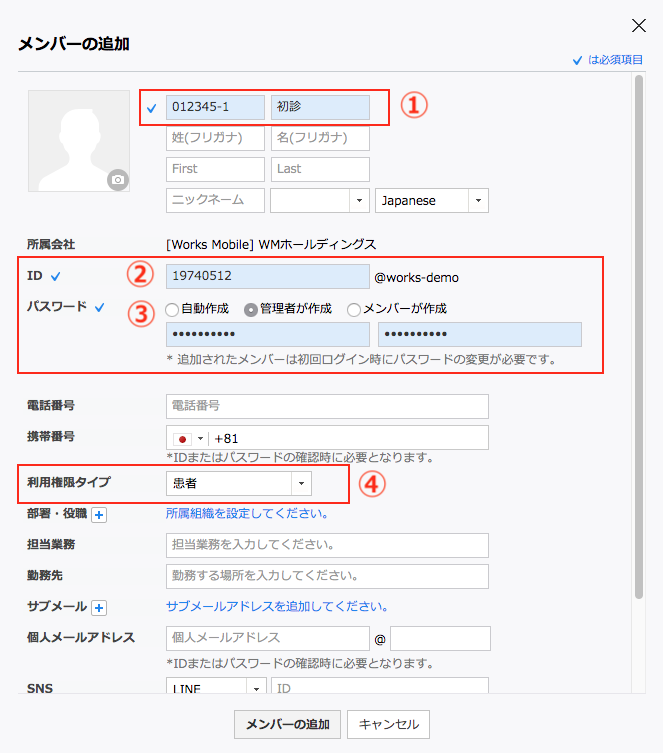The width and height of the screenshot is (663, 753).
Task: Open the LINE SNS type dropdown
Action: coord(216,689)
